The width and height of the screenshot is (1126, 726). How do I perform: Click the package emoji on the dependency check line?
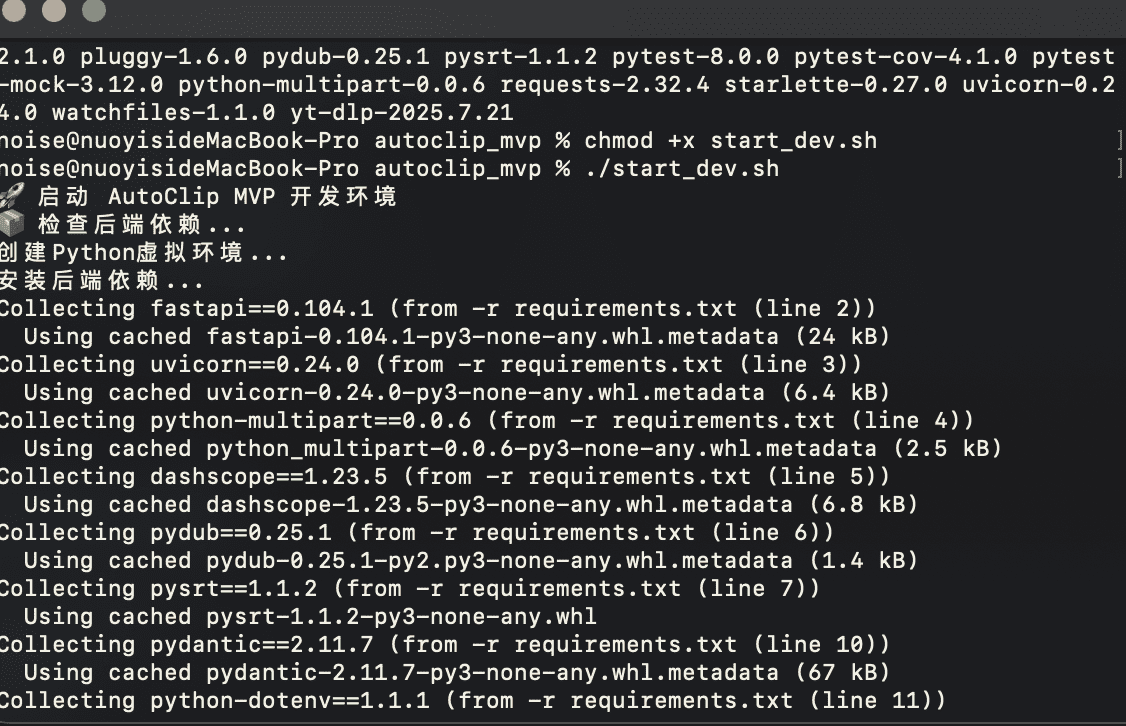[x=13, y=224]
